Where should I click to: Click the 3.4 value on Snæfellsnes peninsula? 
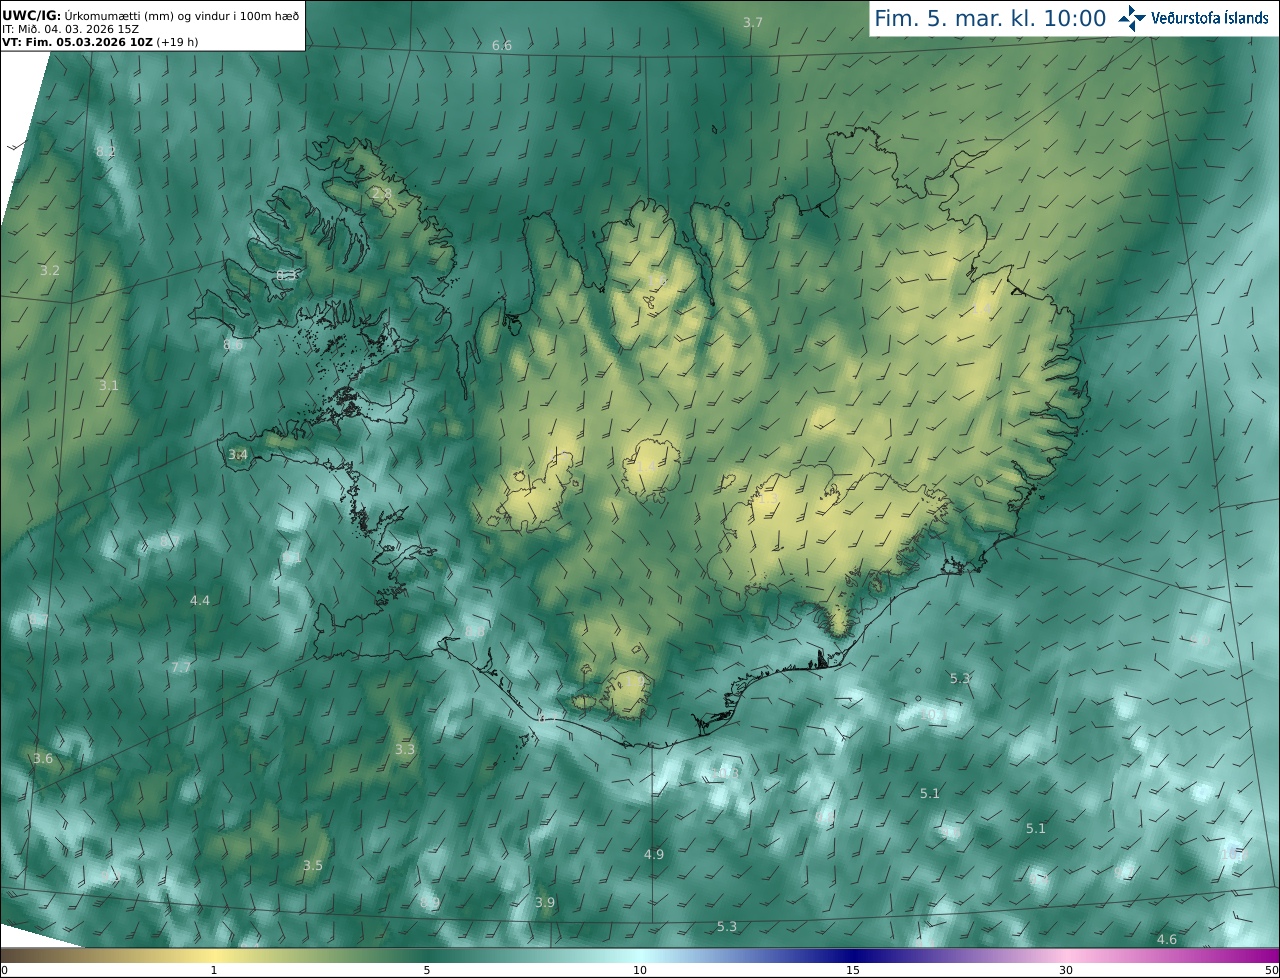(x=238, y=455)
